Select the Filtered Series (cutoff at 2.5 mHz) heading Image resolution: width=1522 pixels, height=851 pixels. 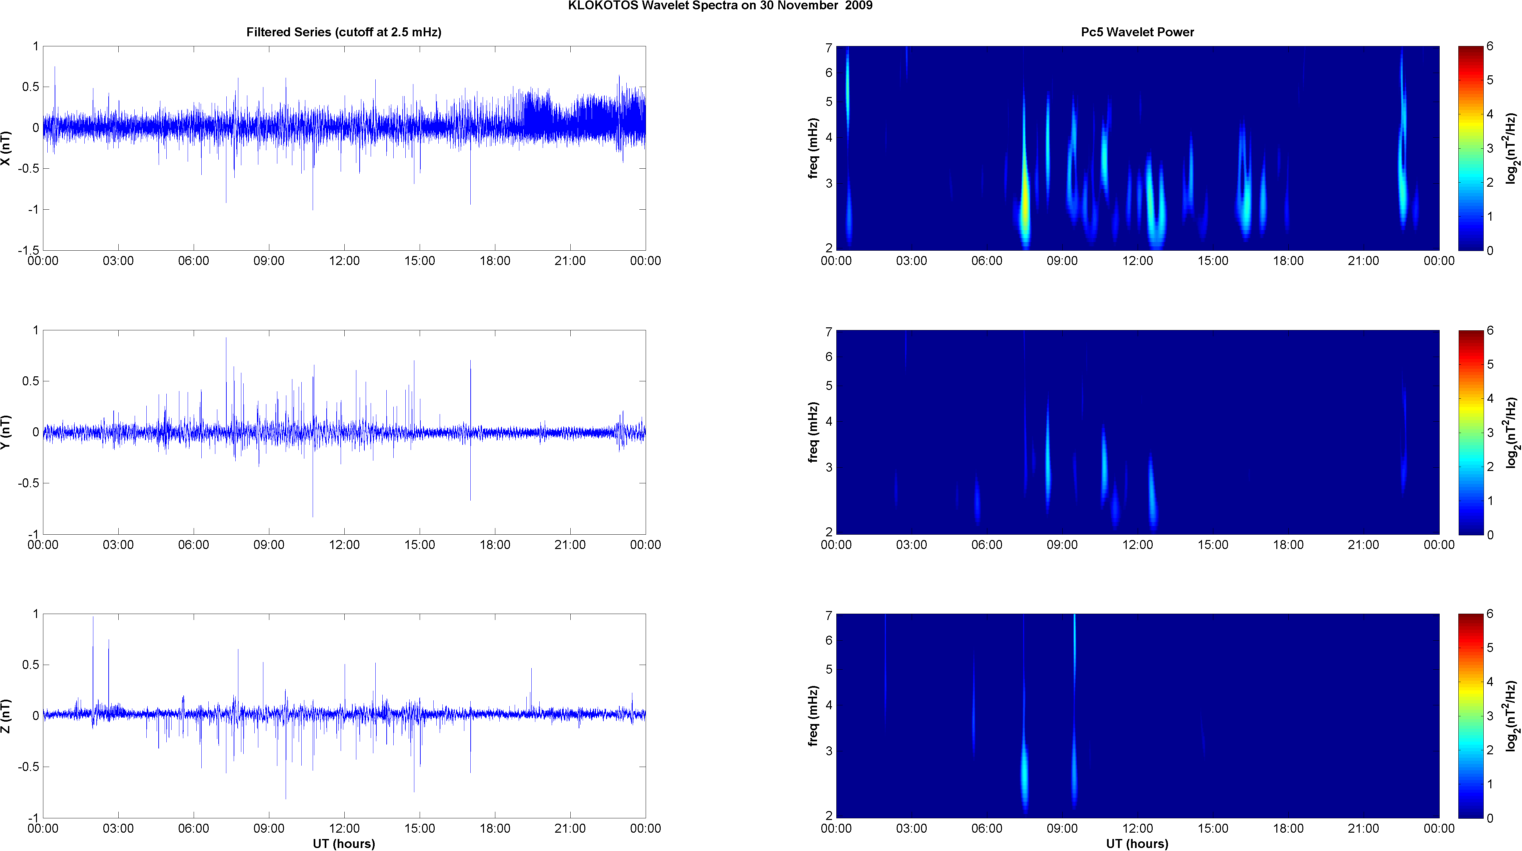pos(344,32)
